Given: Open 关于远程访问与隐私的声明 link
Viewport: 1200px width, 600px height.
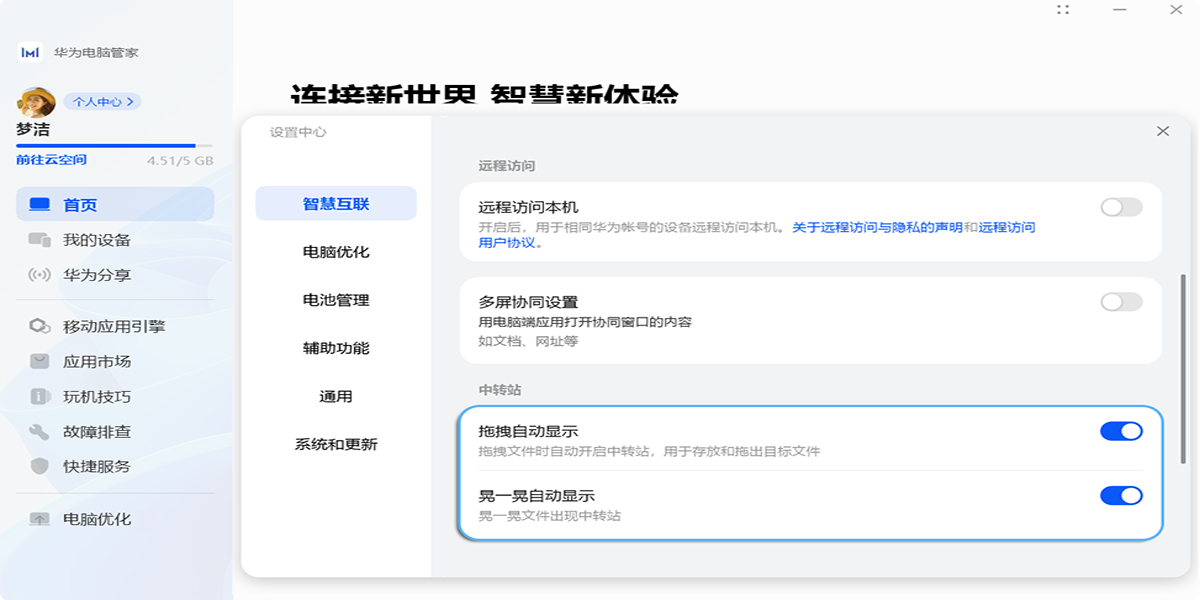Looking at the screenshot, I should click(877, 227).
